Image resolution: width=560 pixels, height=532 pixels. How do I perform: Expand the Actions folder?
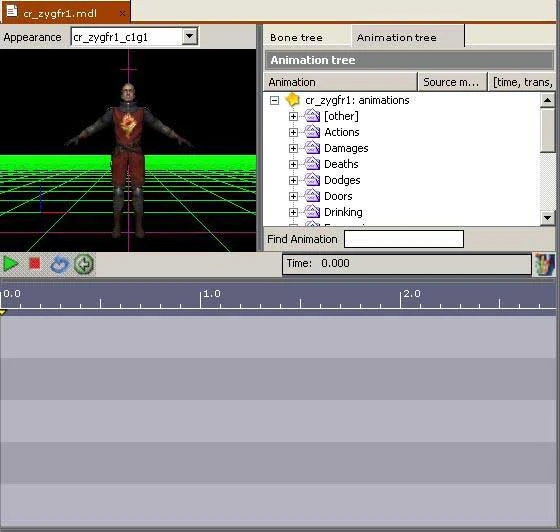tap(293, 132)
